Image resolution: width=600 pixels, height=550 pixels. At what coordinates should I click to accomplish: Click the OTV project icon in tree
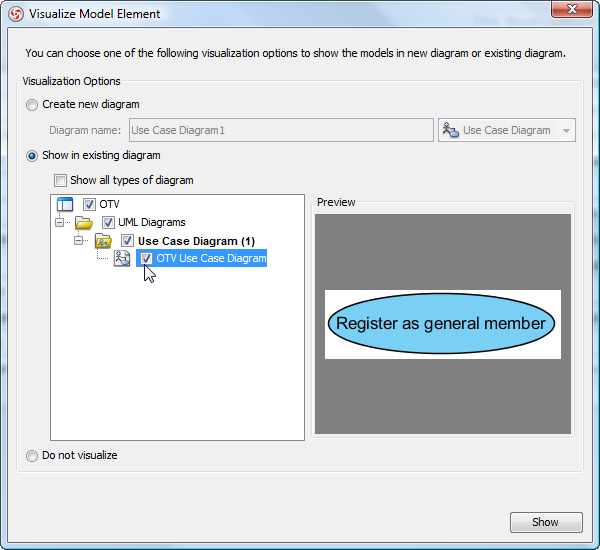(65, 204)
